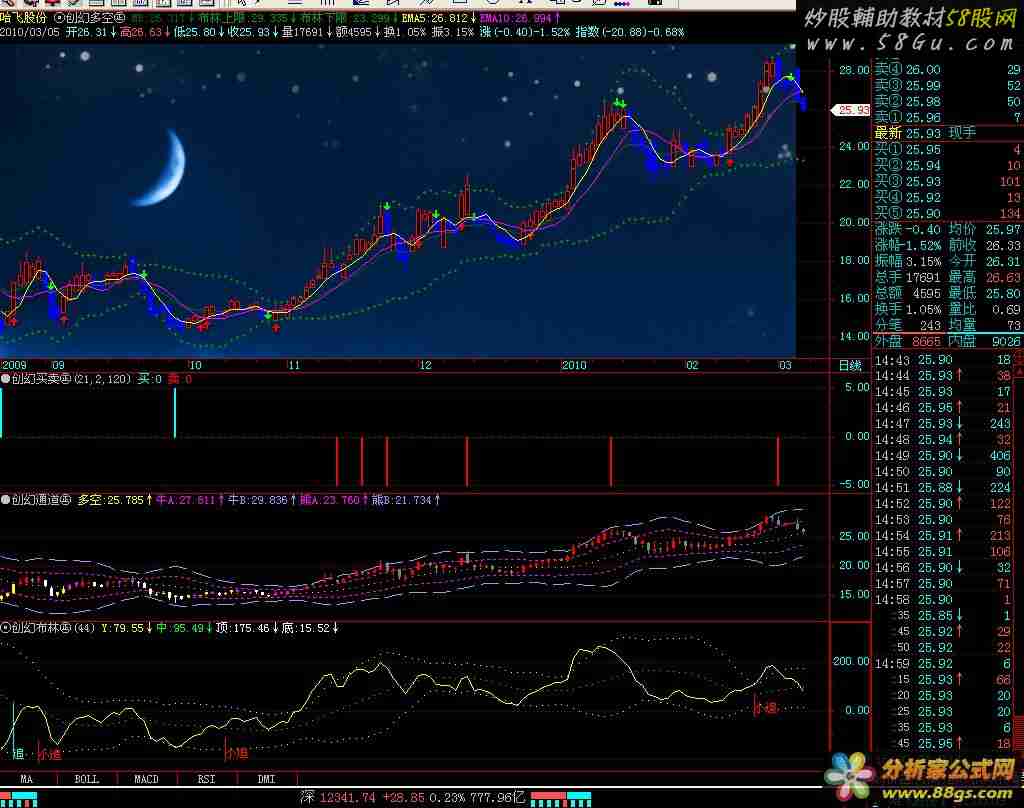The height and width of the screenshot is (808, 1024).
Task: Select the 买⑤ 25.90 bid row
Action: 948,213
